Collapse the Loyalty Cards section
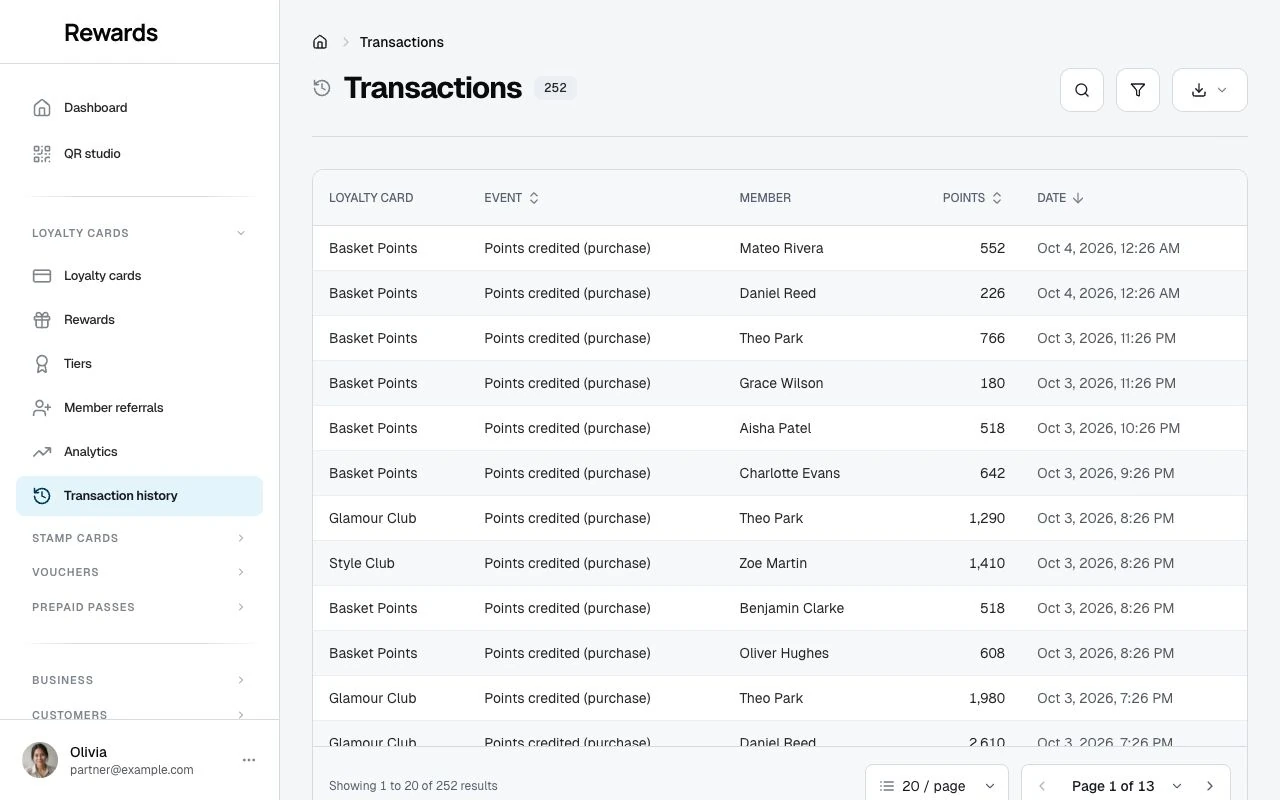 139,233
